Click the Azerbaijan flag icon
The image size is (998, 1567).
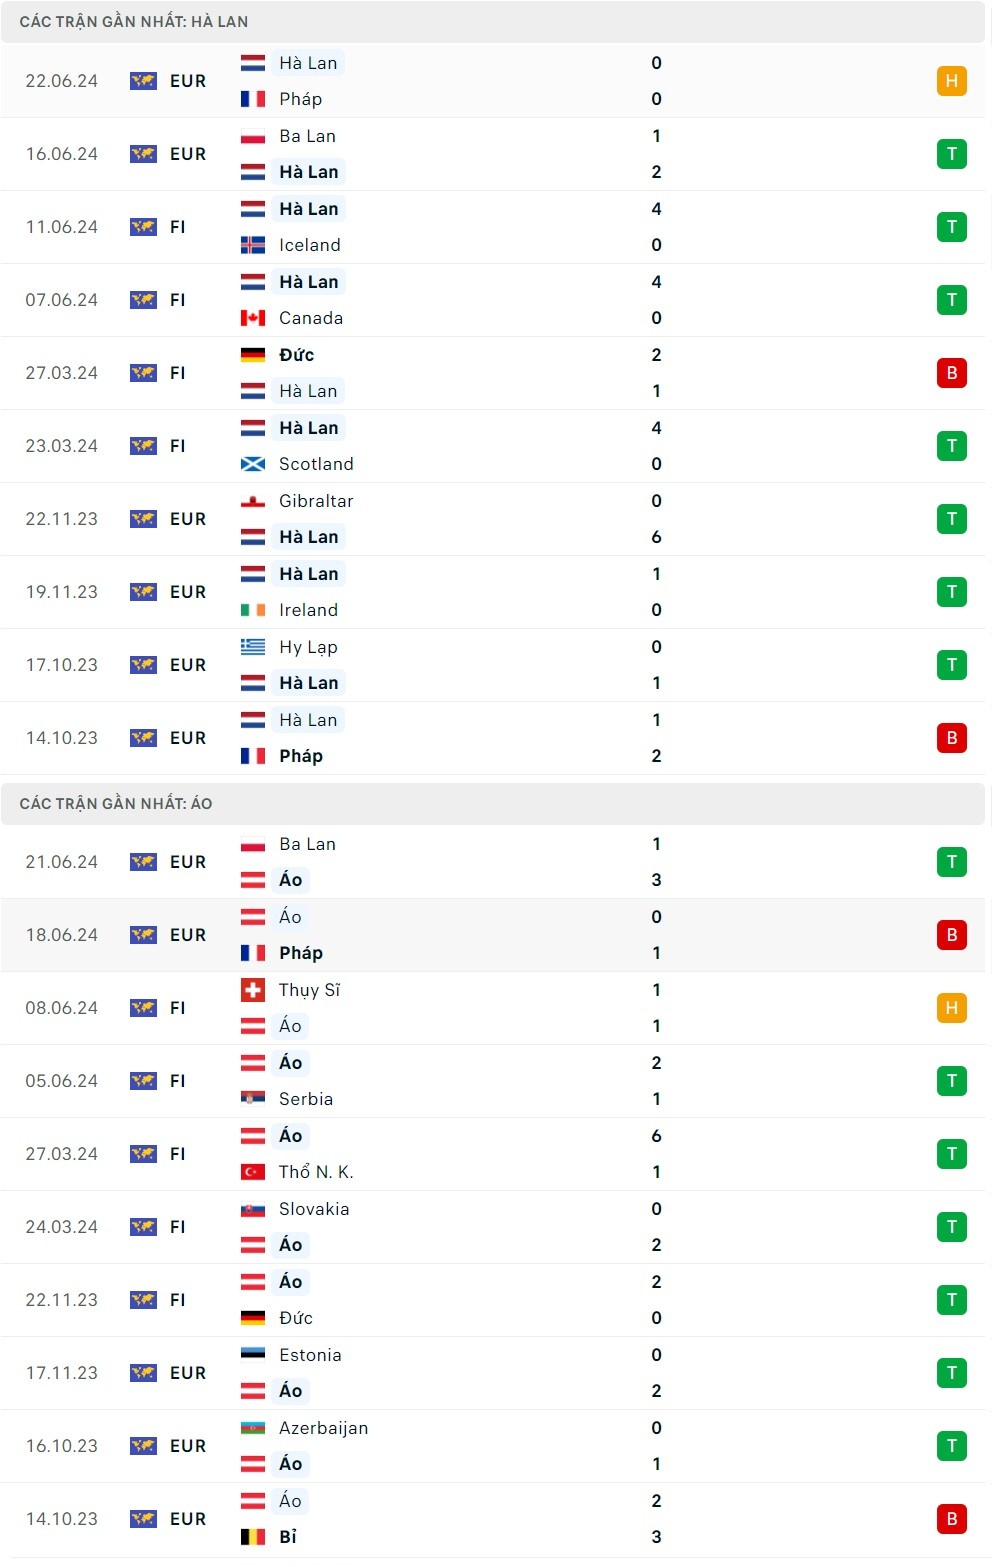tap(253, 1428)
